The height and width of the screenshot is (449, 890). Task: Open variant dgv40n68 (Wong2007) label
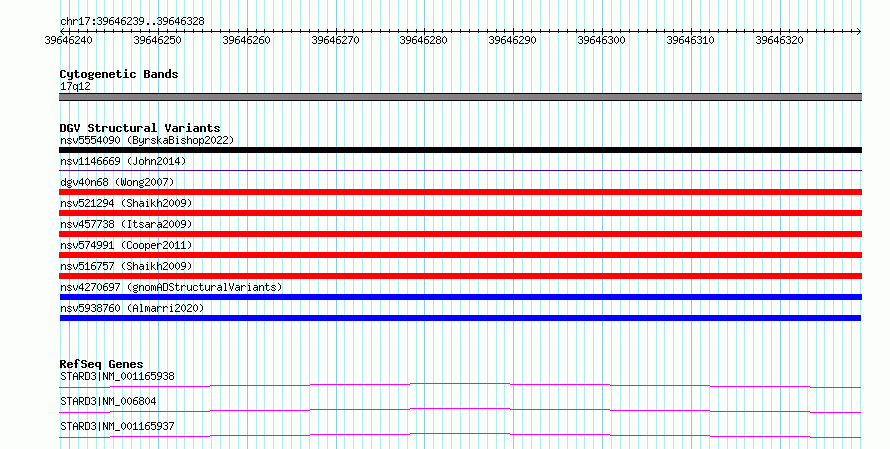(117, 182)
